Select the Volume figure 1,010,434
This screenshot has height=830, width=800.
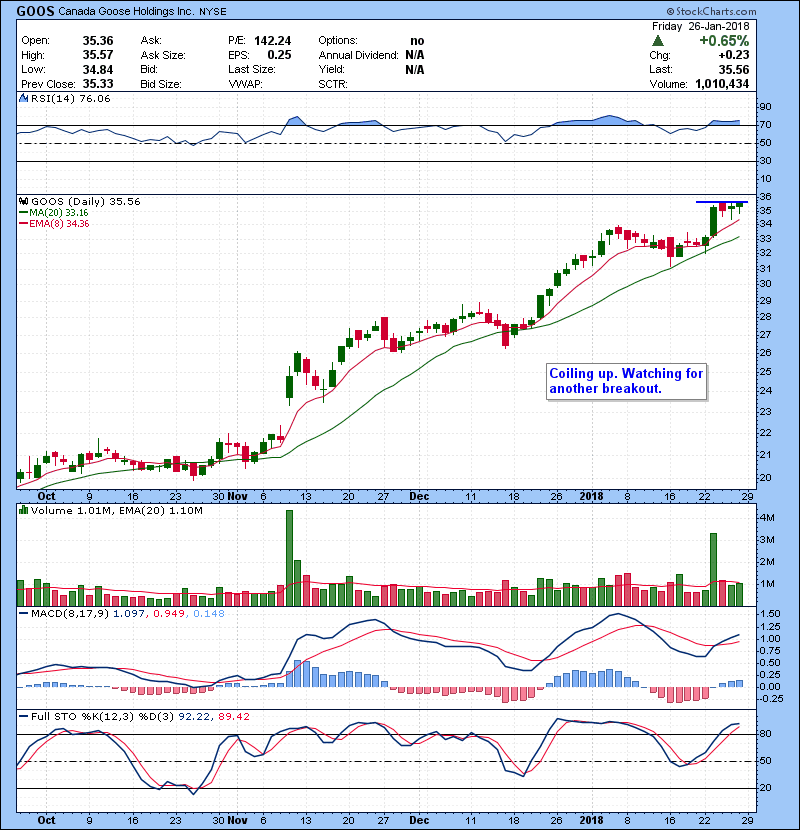[722, 84]
